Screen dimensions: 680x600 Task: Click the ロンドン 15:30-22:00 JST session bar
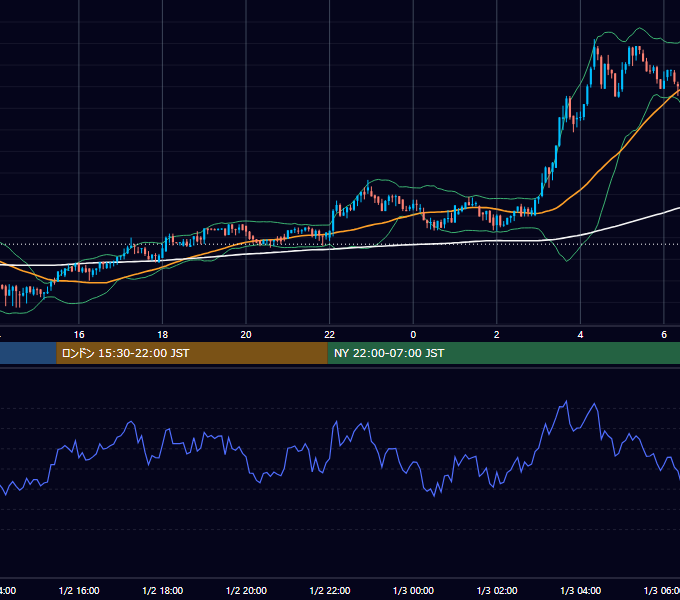(x=192, y=353)
